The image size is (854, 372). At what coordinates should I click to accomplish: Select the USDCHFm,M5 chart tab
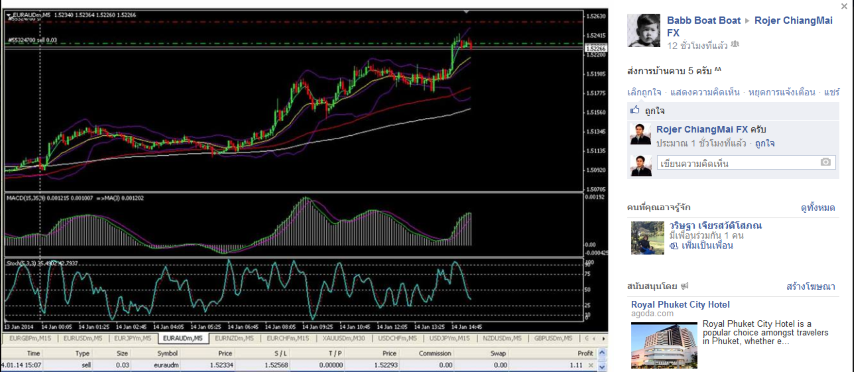click(398, 338)
